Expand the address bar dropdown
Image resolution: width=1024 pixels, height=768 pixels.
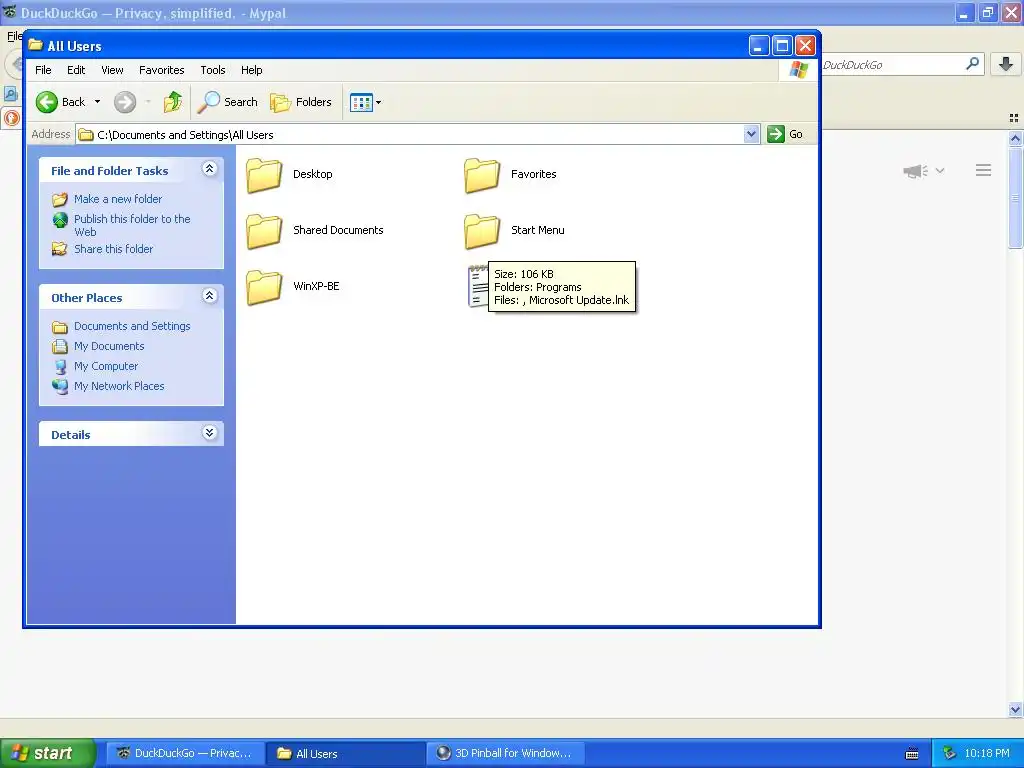click(751, 134)
